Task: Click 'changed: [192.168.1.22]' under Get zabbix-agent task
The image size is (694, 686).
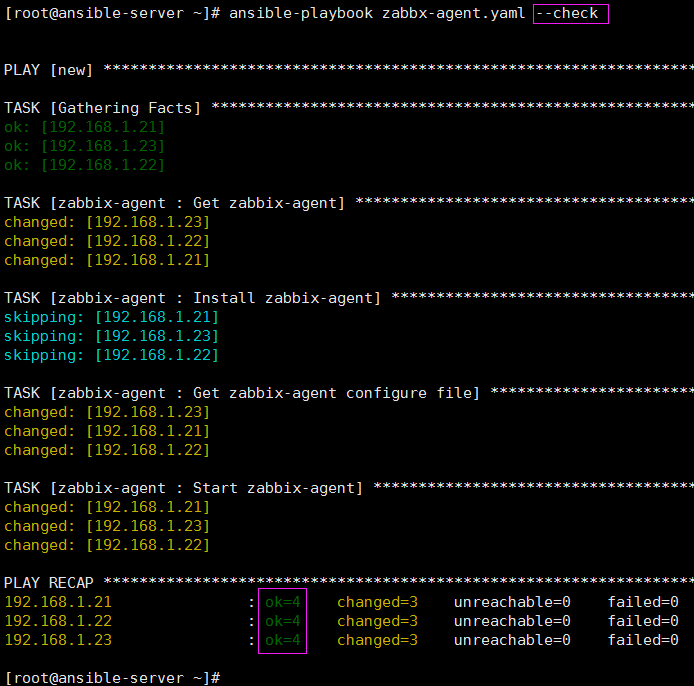Action: [107, 241]
